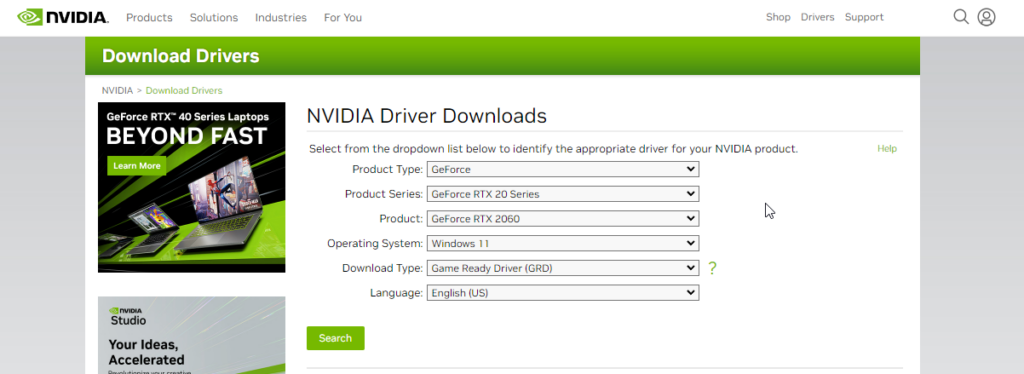Expand the Product Type dropdown
The height and width of the screenshot is (374, 1024).
pyautogui.click(x=563, y=170)
